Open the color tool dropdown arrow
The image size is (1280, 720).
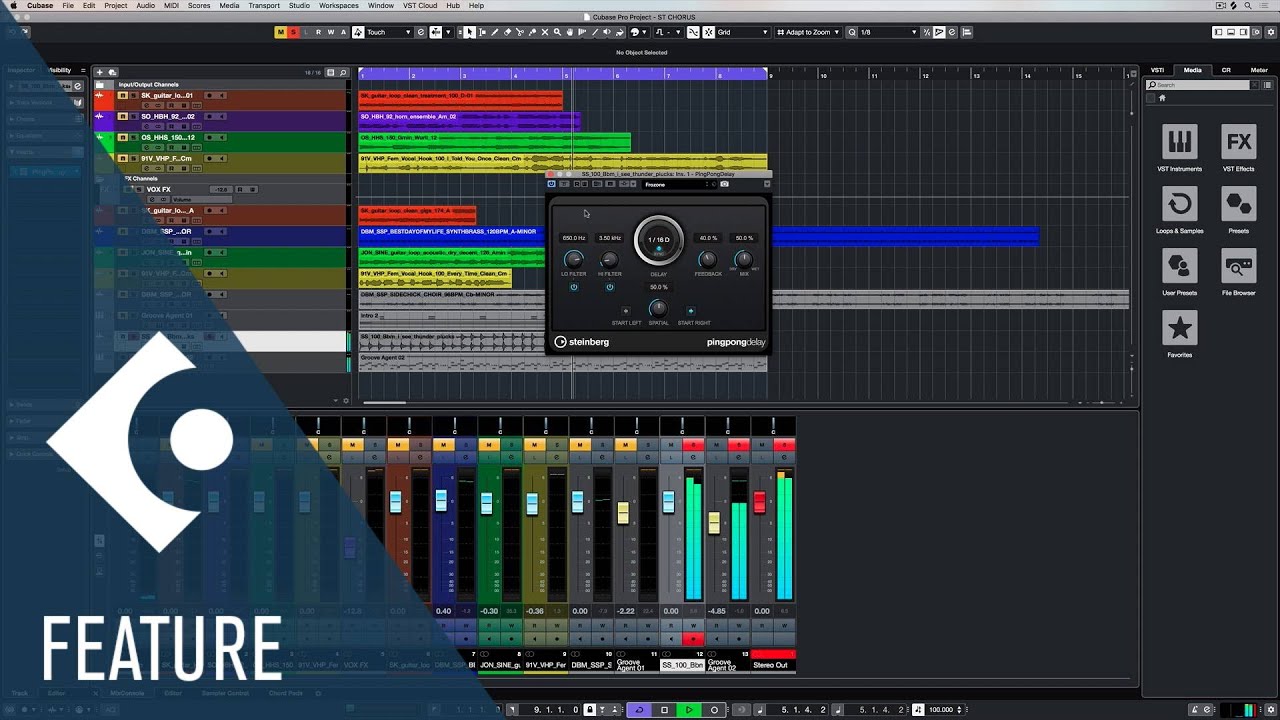click(643, 32)
